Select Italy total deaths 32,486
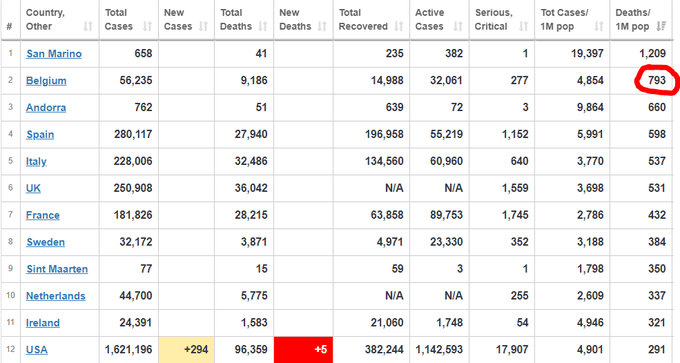 251,161
